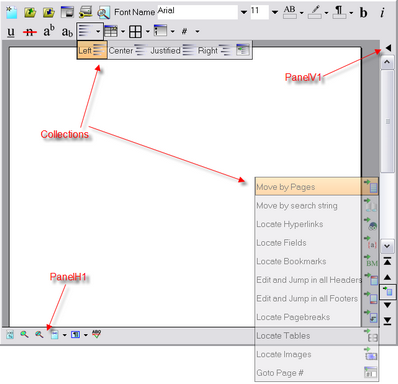
Task: Toggle underline formatting button
Action: click(11, 32)
